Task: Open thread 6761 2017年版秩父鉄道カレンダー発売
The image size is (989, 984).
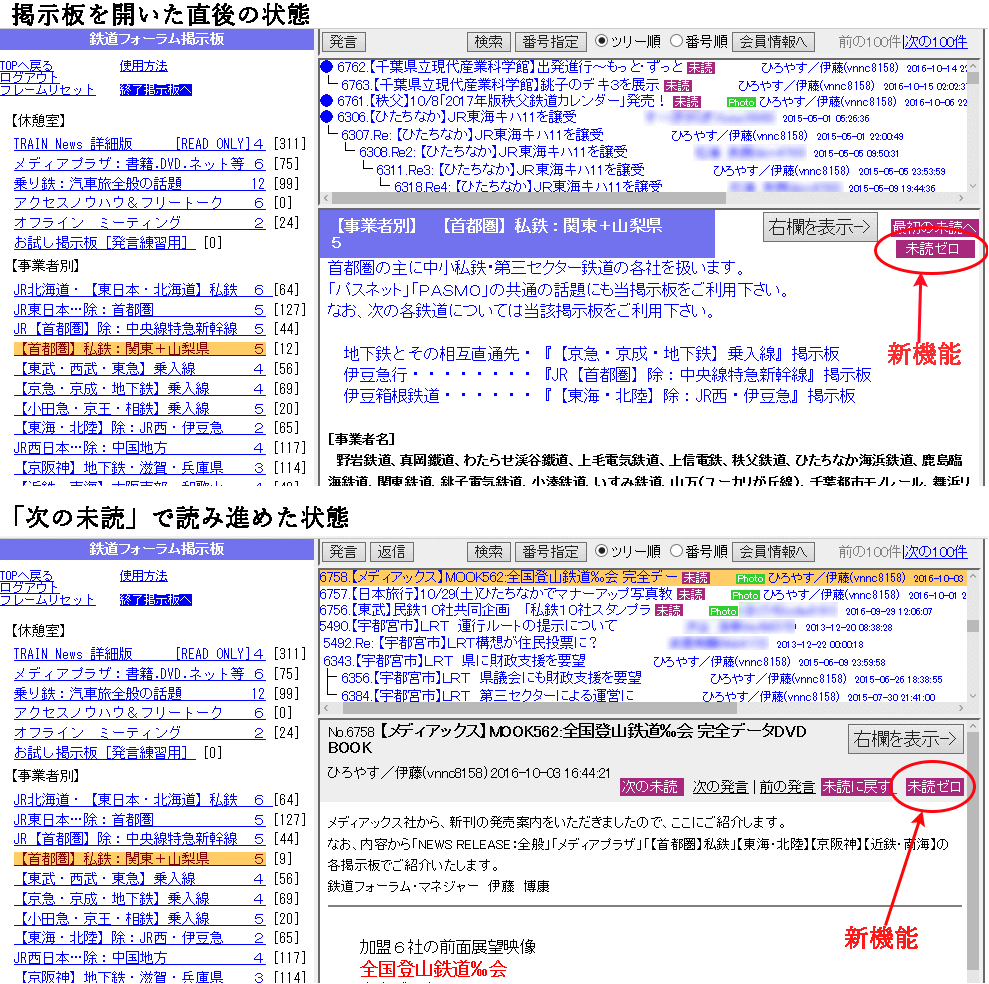Action: point(502,101)
